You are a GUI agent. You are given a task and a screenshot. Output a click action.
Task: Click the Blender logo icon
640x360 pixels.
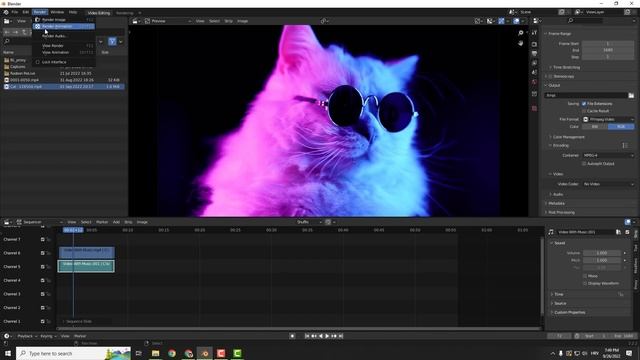pos(5,12)
